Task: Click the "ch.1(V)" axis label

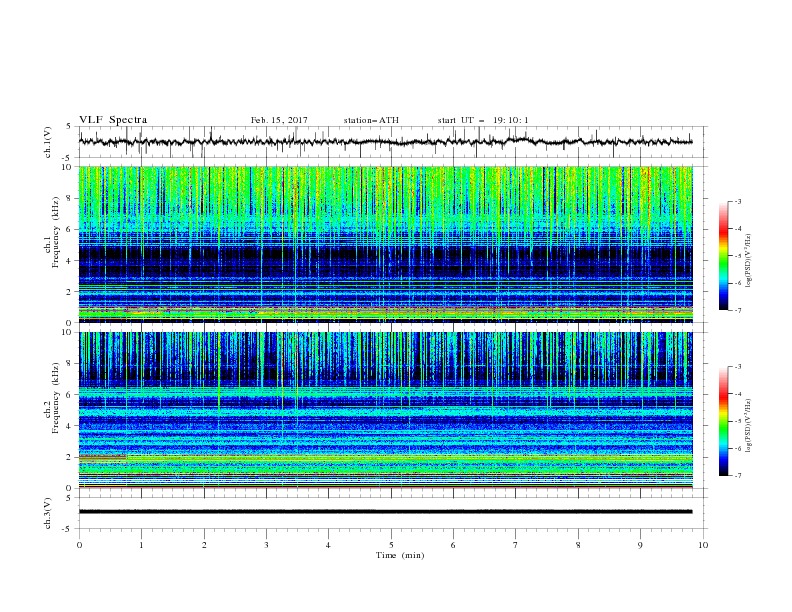Action: (48, 142)
